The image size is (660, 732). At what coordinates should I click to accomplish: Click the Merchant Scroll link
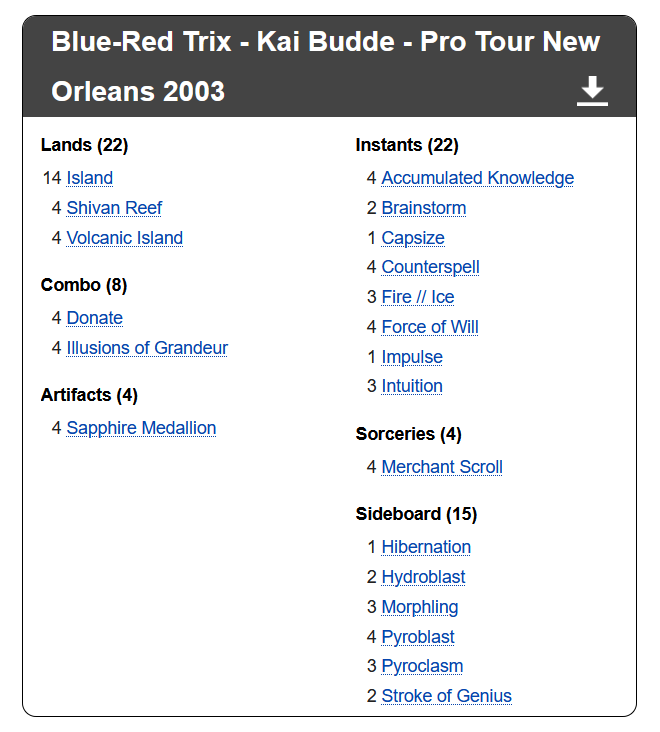442,467
